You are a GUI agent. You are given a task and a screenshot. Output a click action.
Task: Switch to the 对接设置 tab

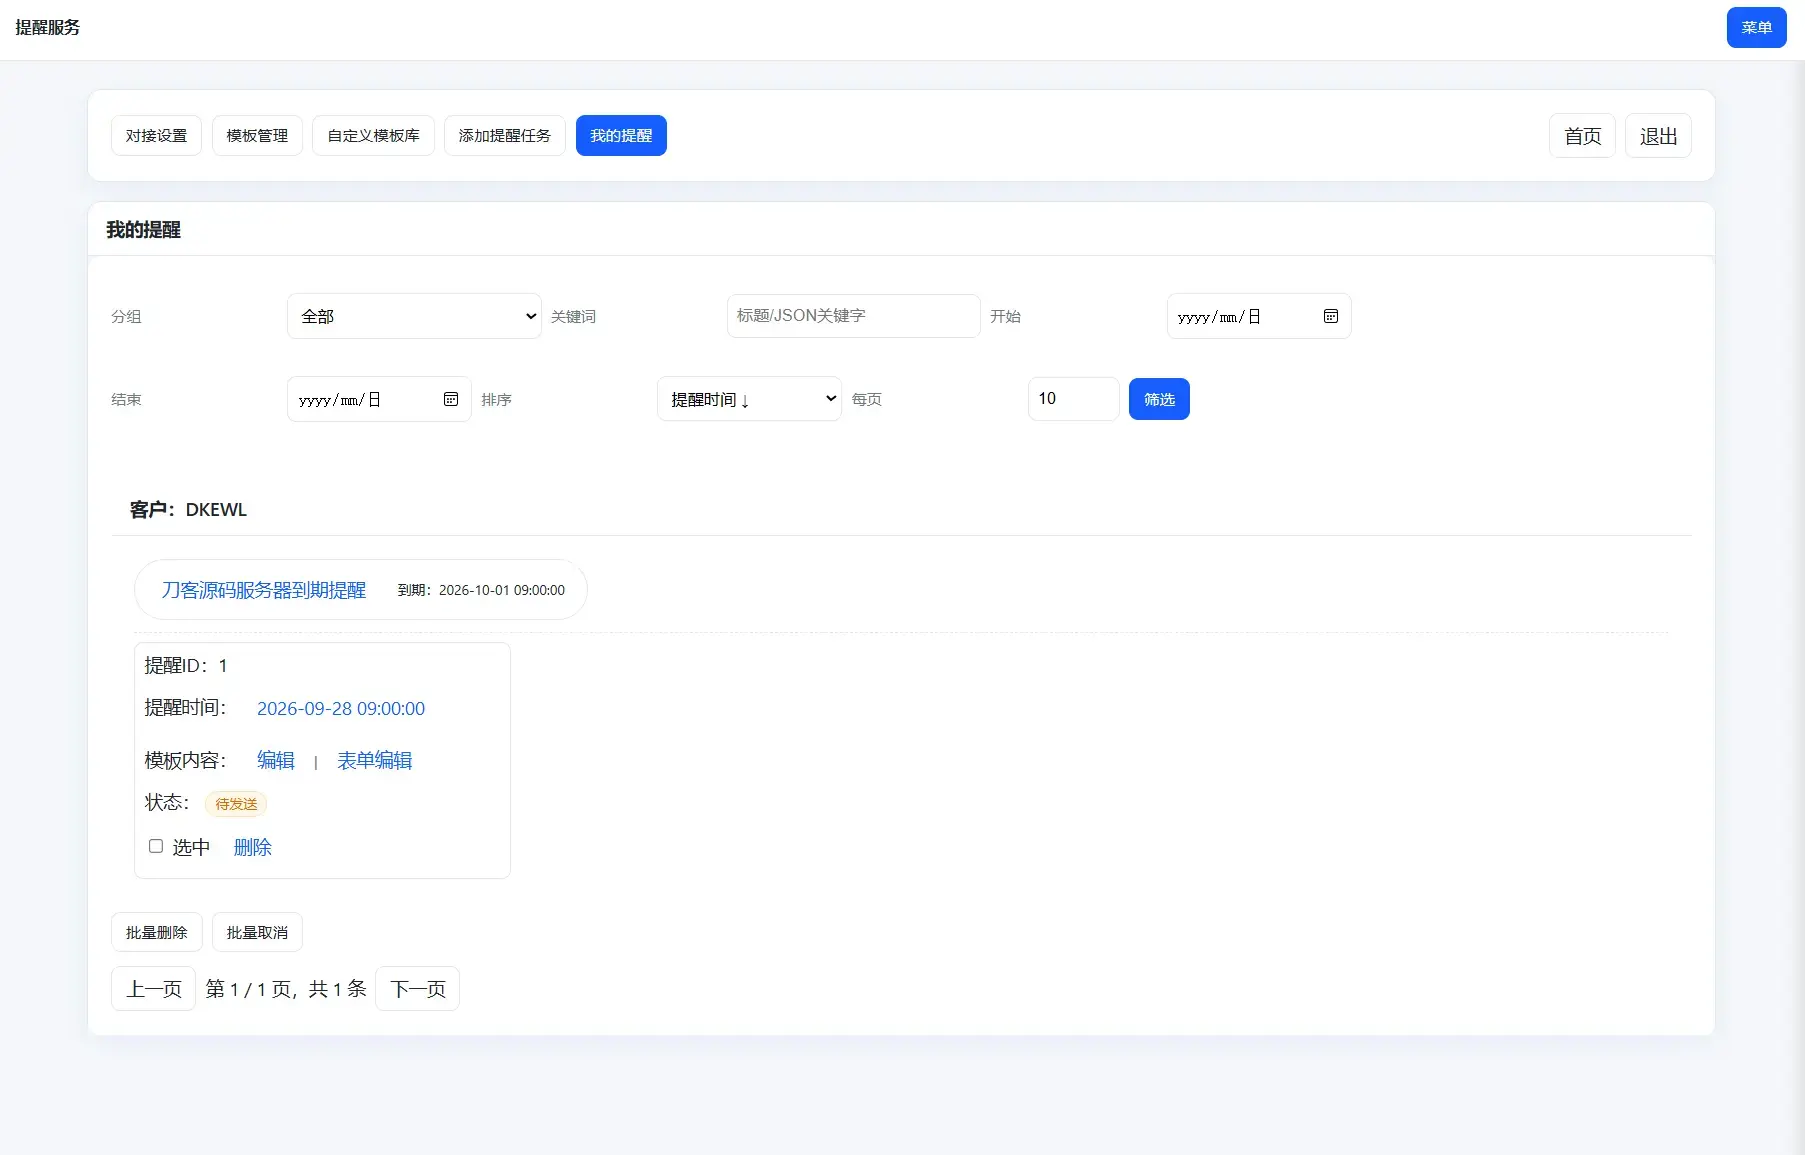click(x=156, y=136)
